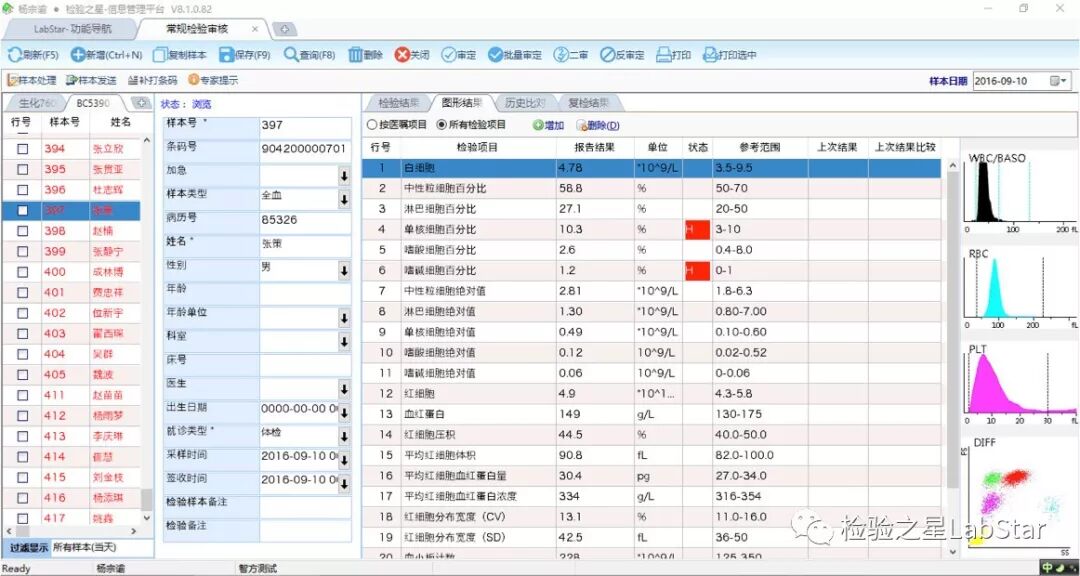Open 样本处理 sample processing
Screen dimensions: 1080x576
[32, 81]
